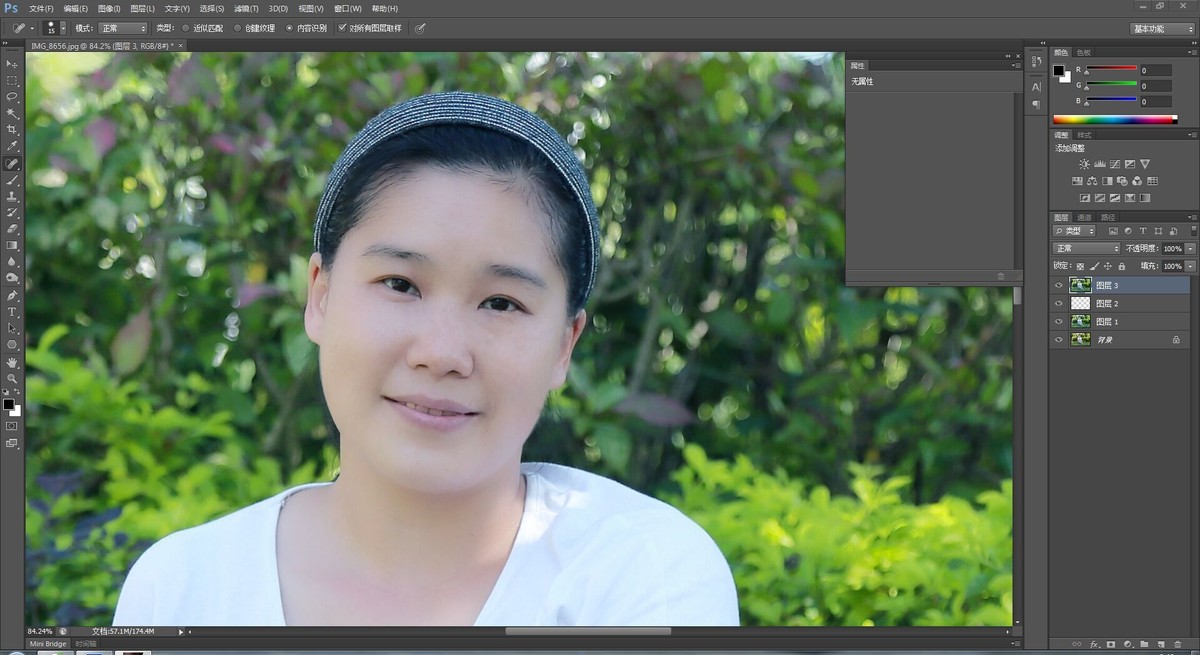Select the Lasso tool
Image resolution: width=1200 pixels, height=655 pixels.
[x=12, y=97]
